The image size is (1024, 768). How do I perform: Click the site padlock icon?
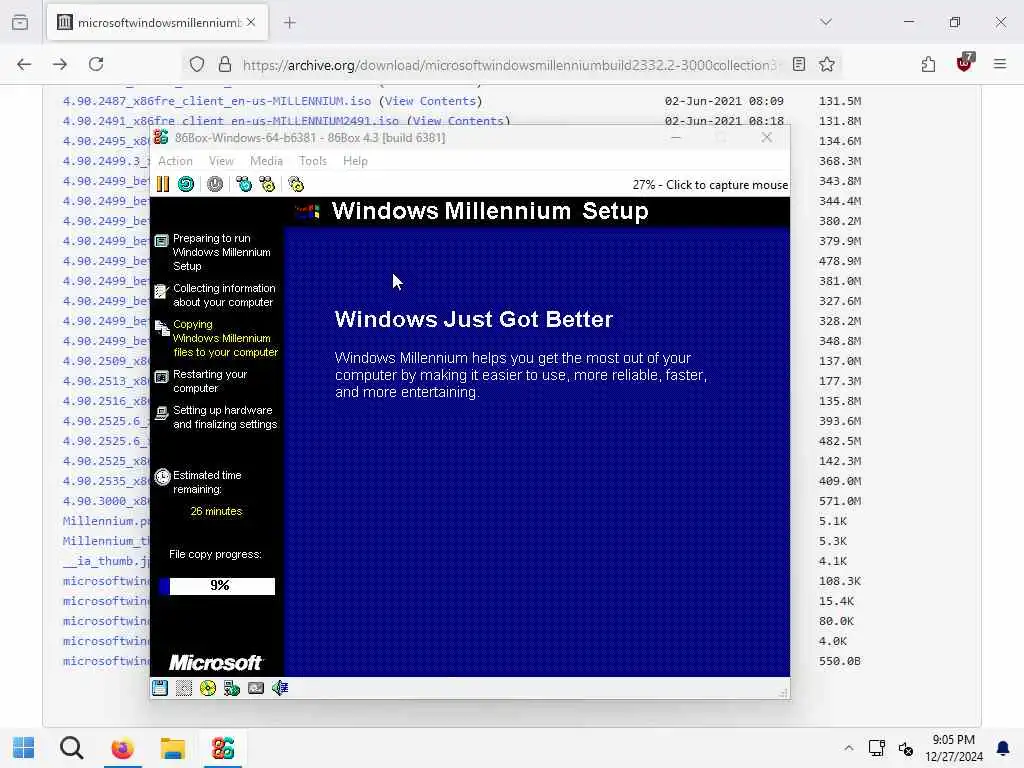pos(225,64)
